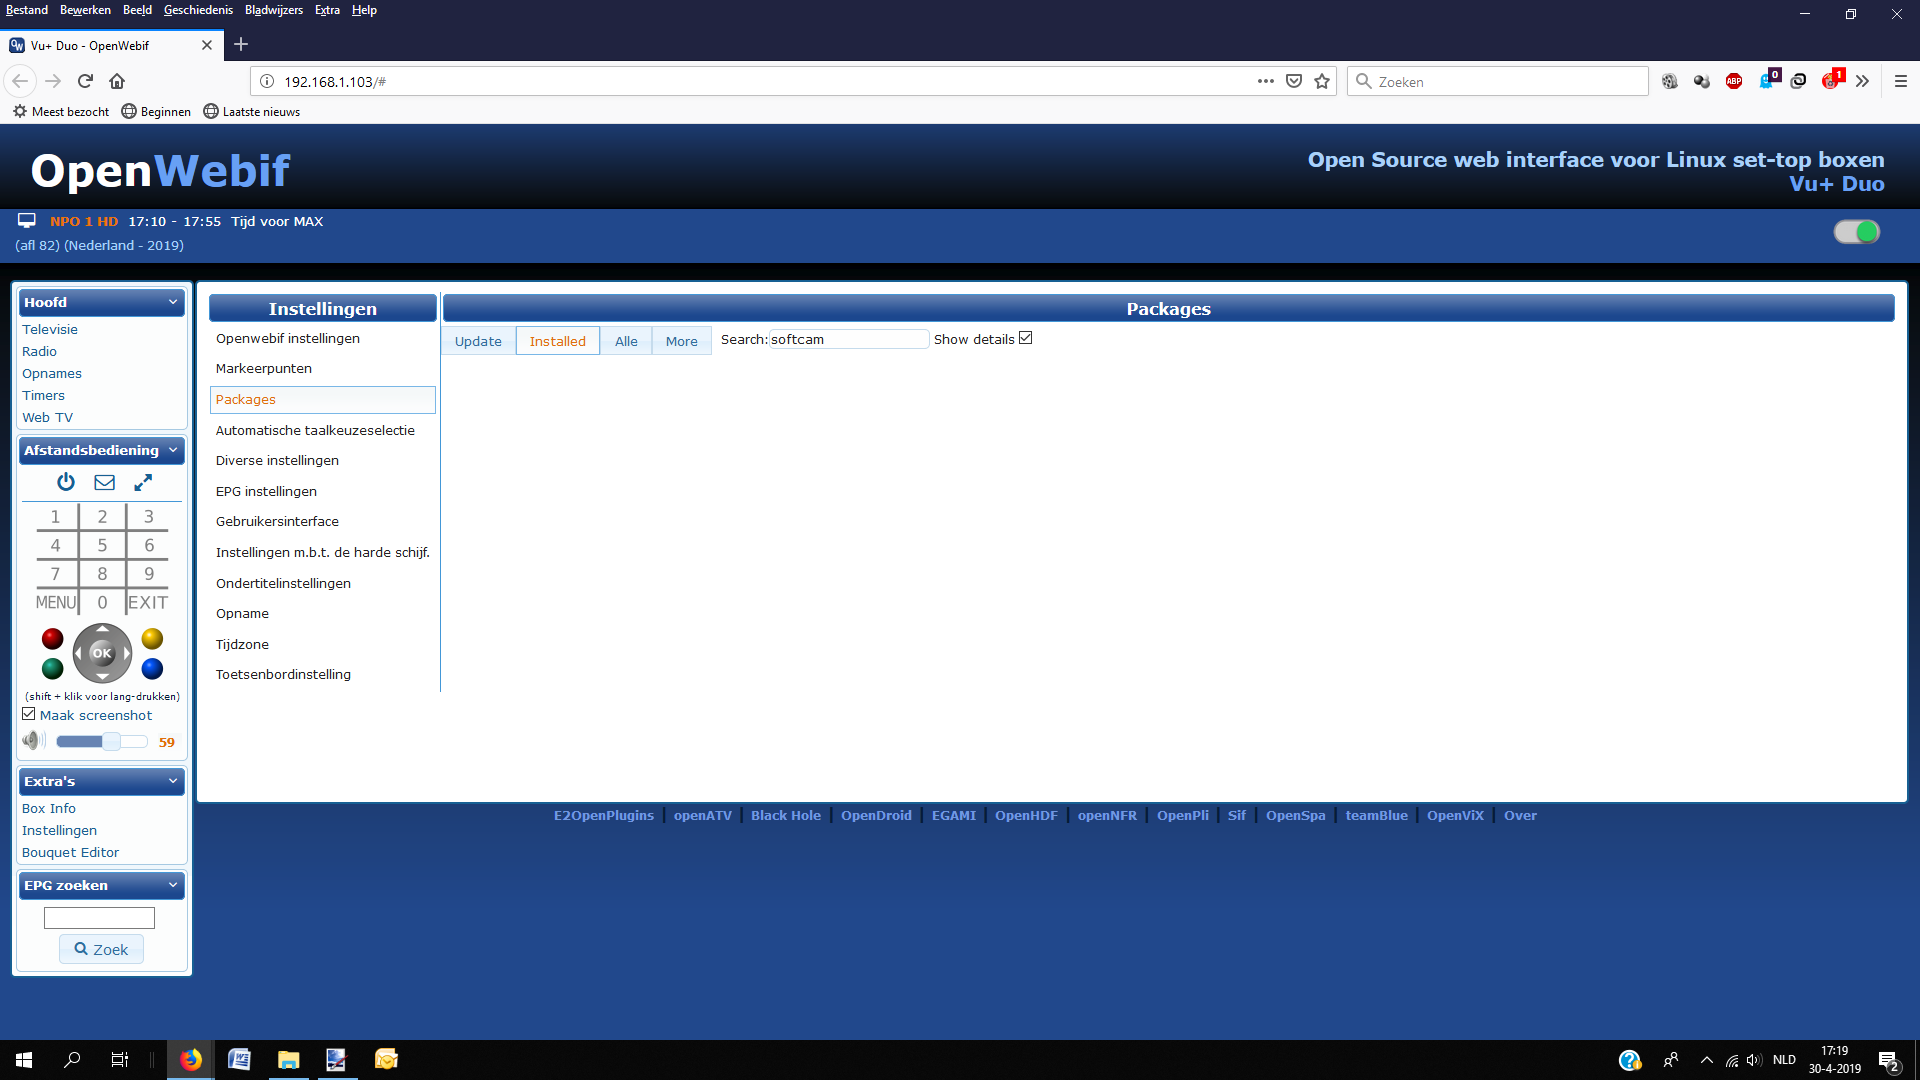Show hidden system tray icons

tap(1707, 1060)
